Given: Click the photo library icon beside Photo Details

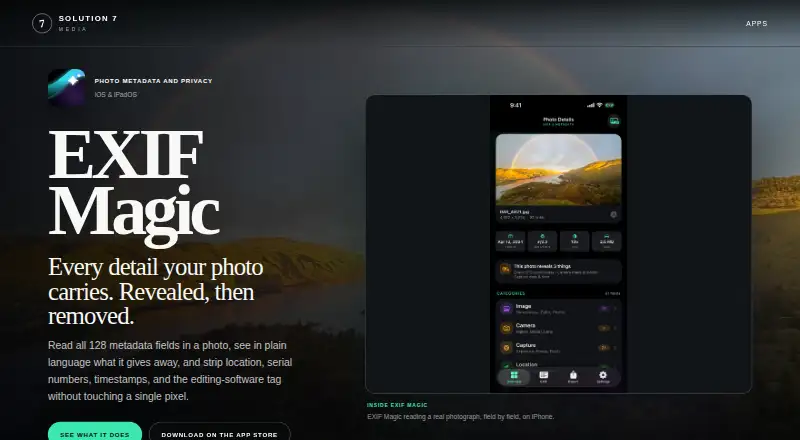Looking at the screenshot, I should pos(614,121).
